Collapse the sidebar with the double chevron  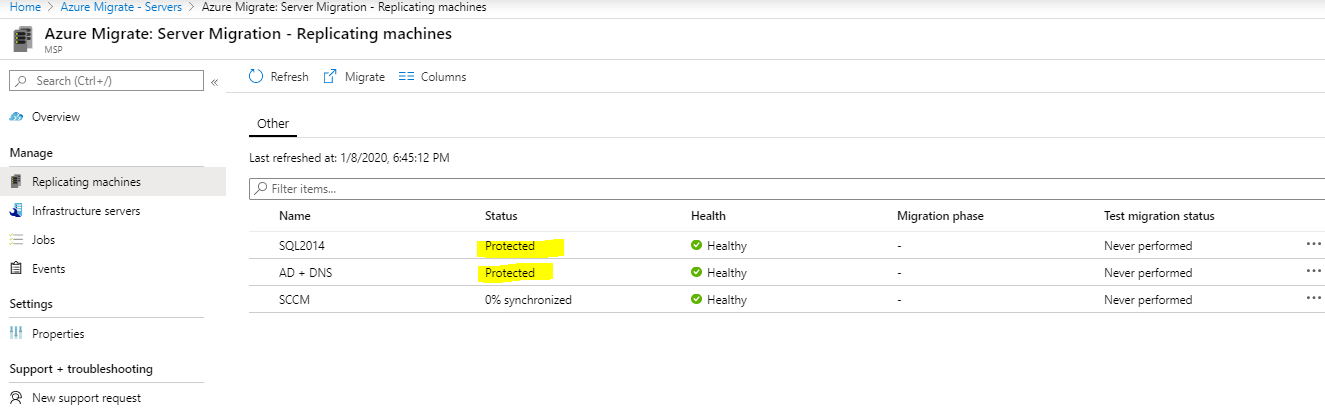[214, 82]
